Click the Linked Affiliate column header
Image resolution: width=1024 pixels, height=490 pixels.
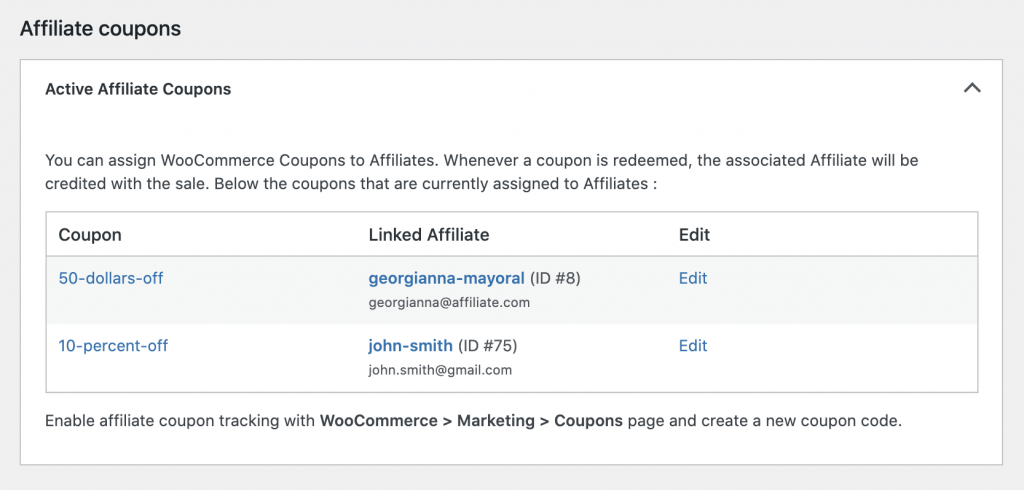pyautogui.click(x=429, y=235)
